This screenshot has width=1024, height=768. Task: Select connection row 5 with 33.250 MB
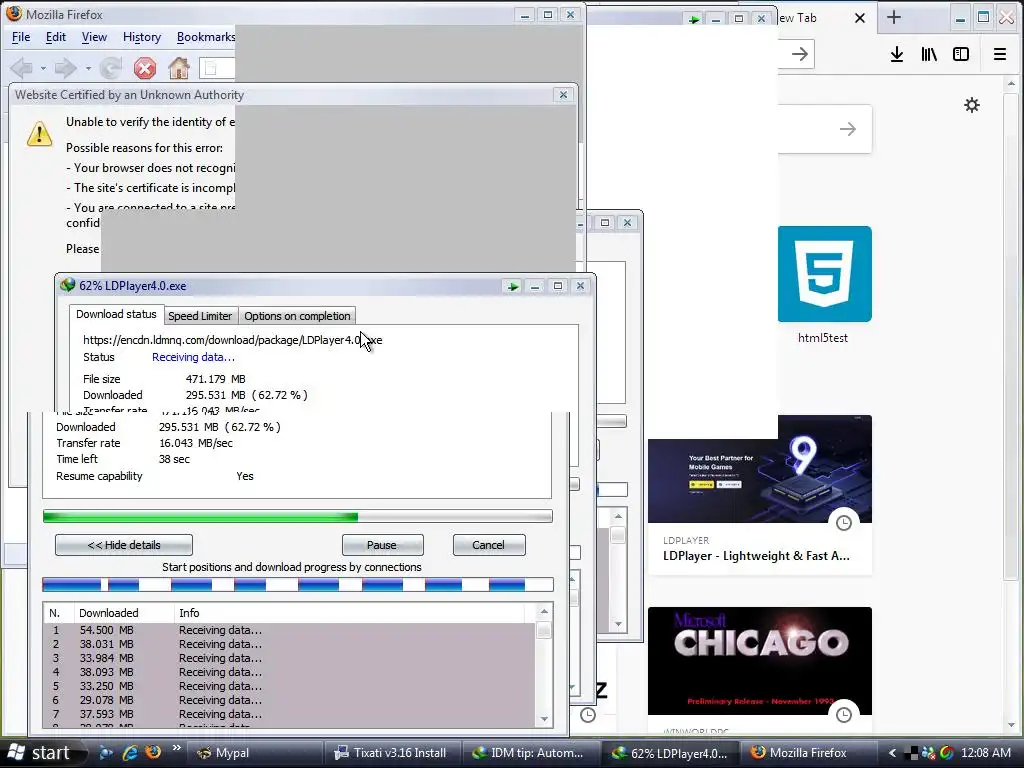tap(289, 686)
